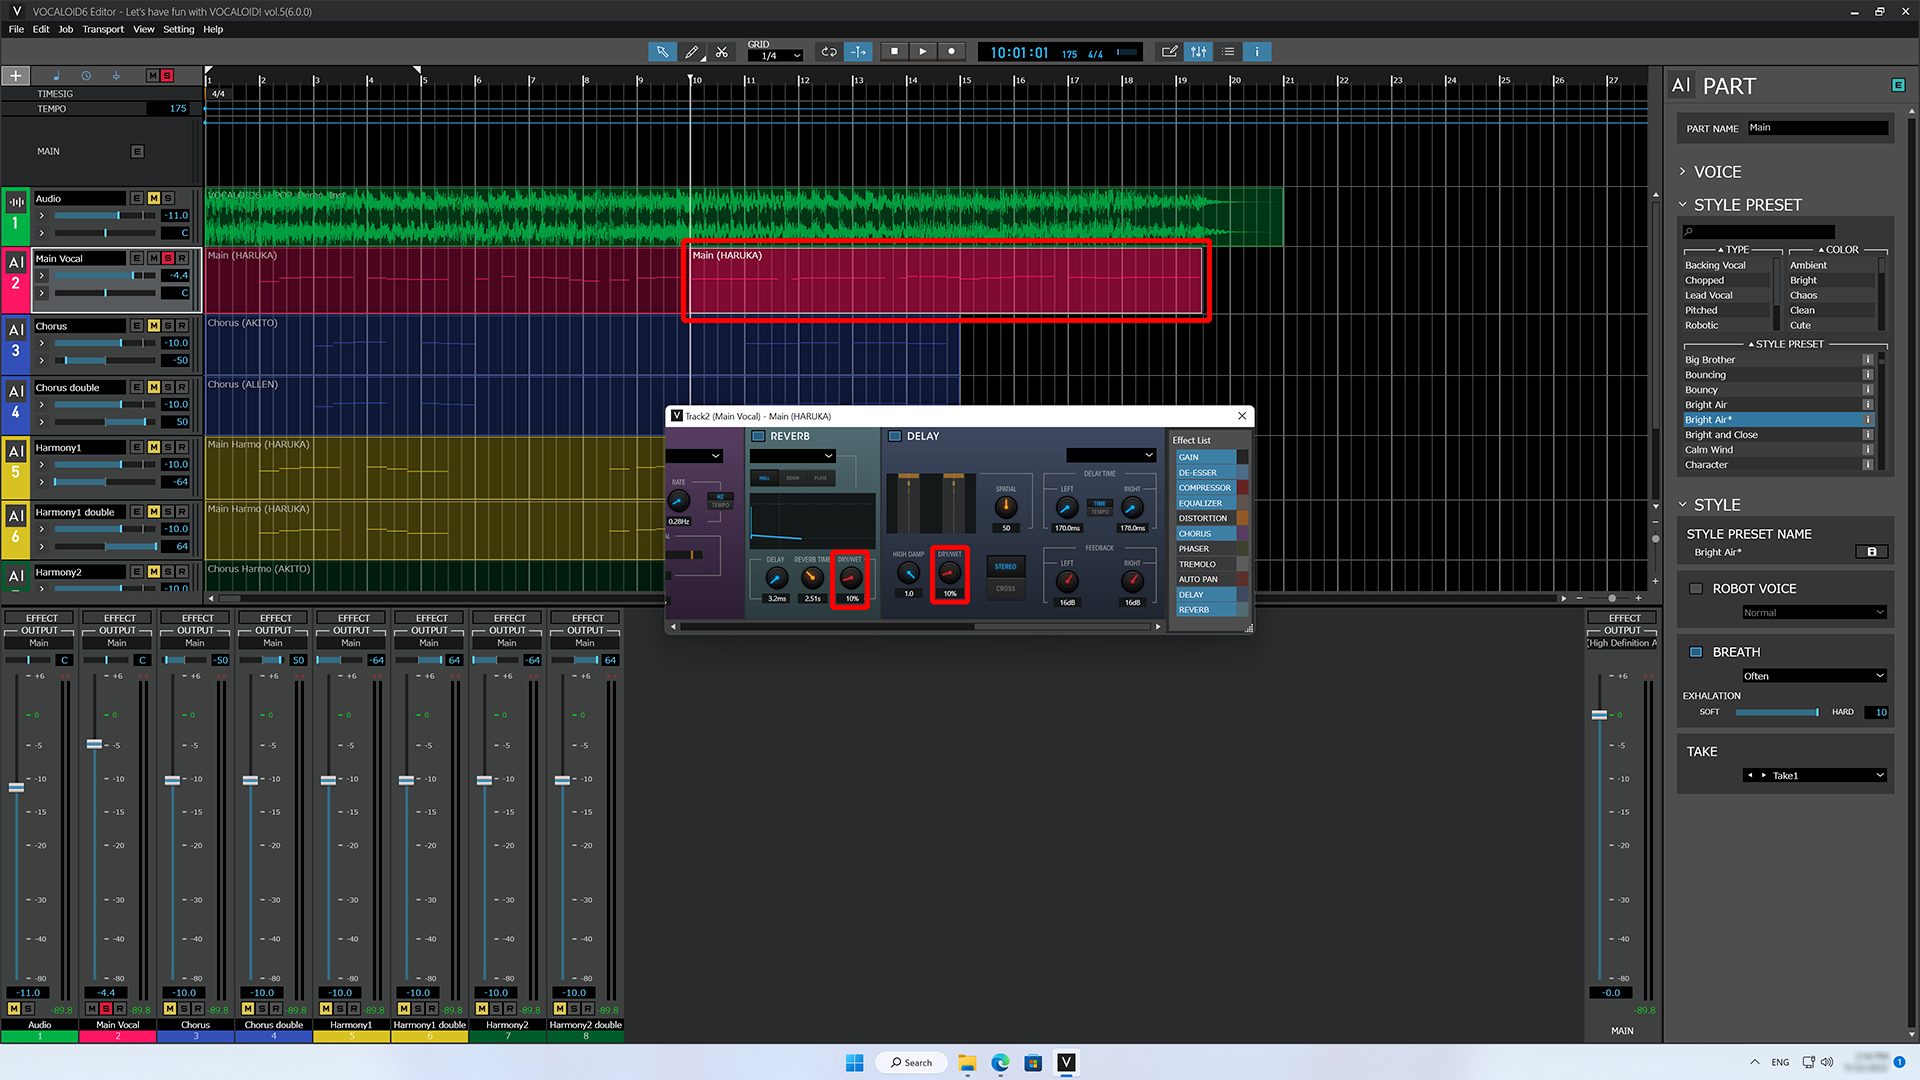Screen dimensions: 1920x1080
Task: Unsolo the Main Vocal track
Action: (x=169, y=258)
